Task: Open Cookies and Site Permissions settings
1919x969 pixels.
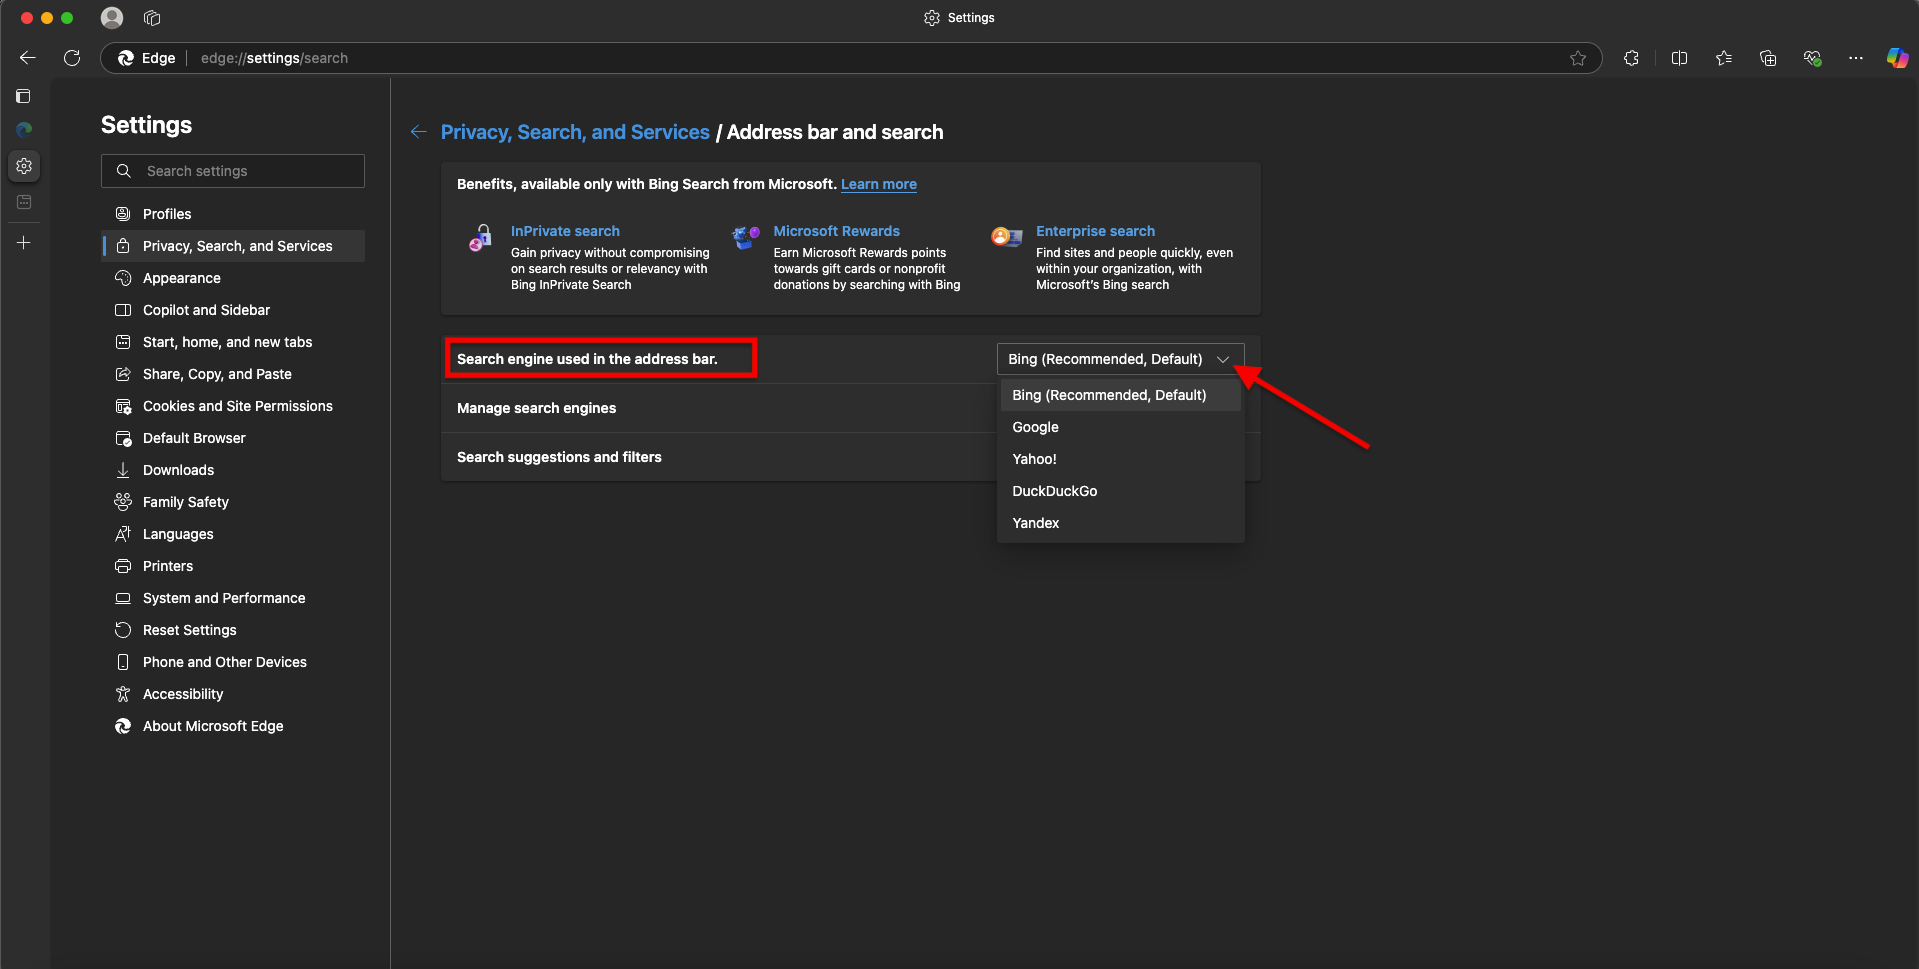Action: point(233,406)
